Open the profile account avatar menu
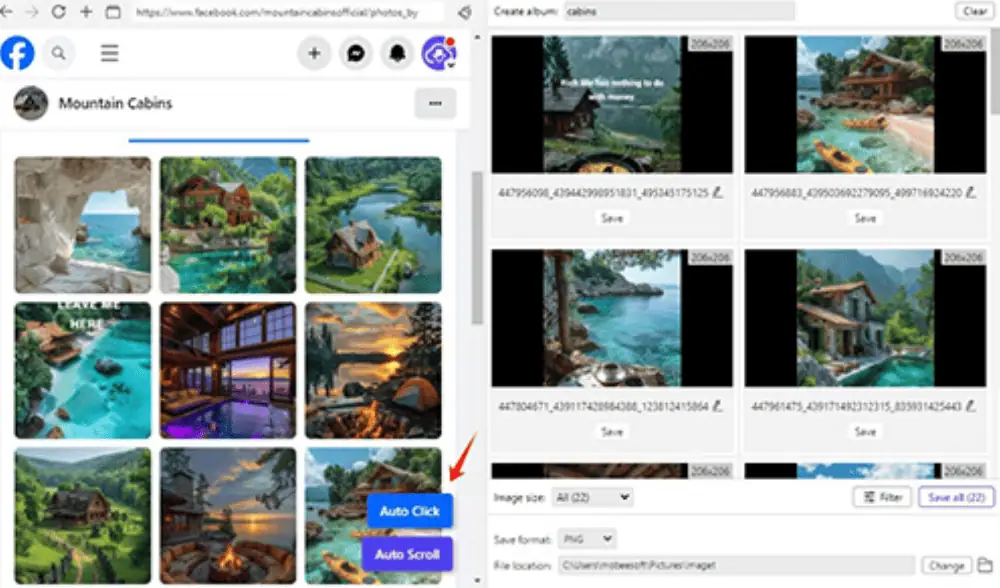 (x=438, y=53)
